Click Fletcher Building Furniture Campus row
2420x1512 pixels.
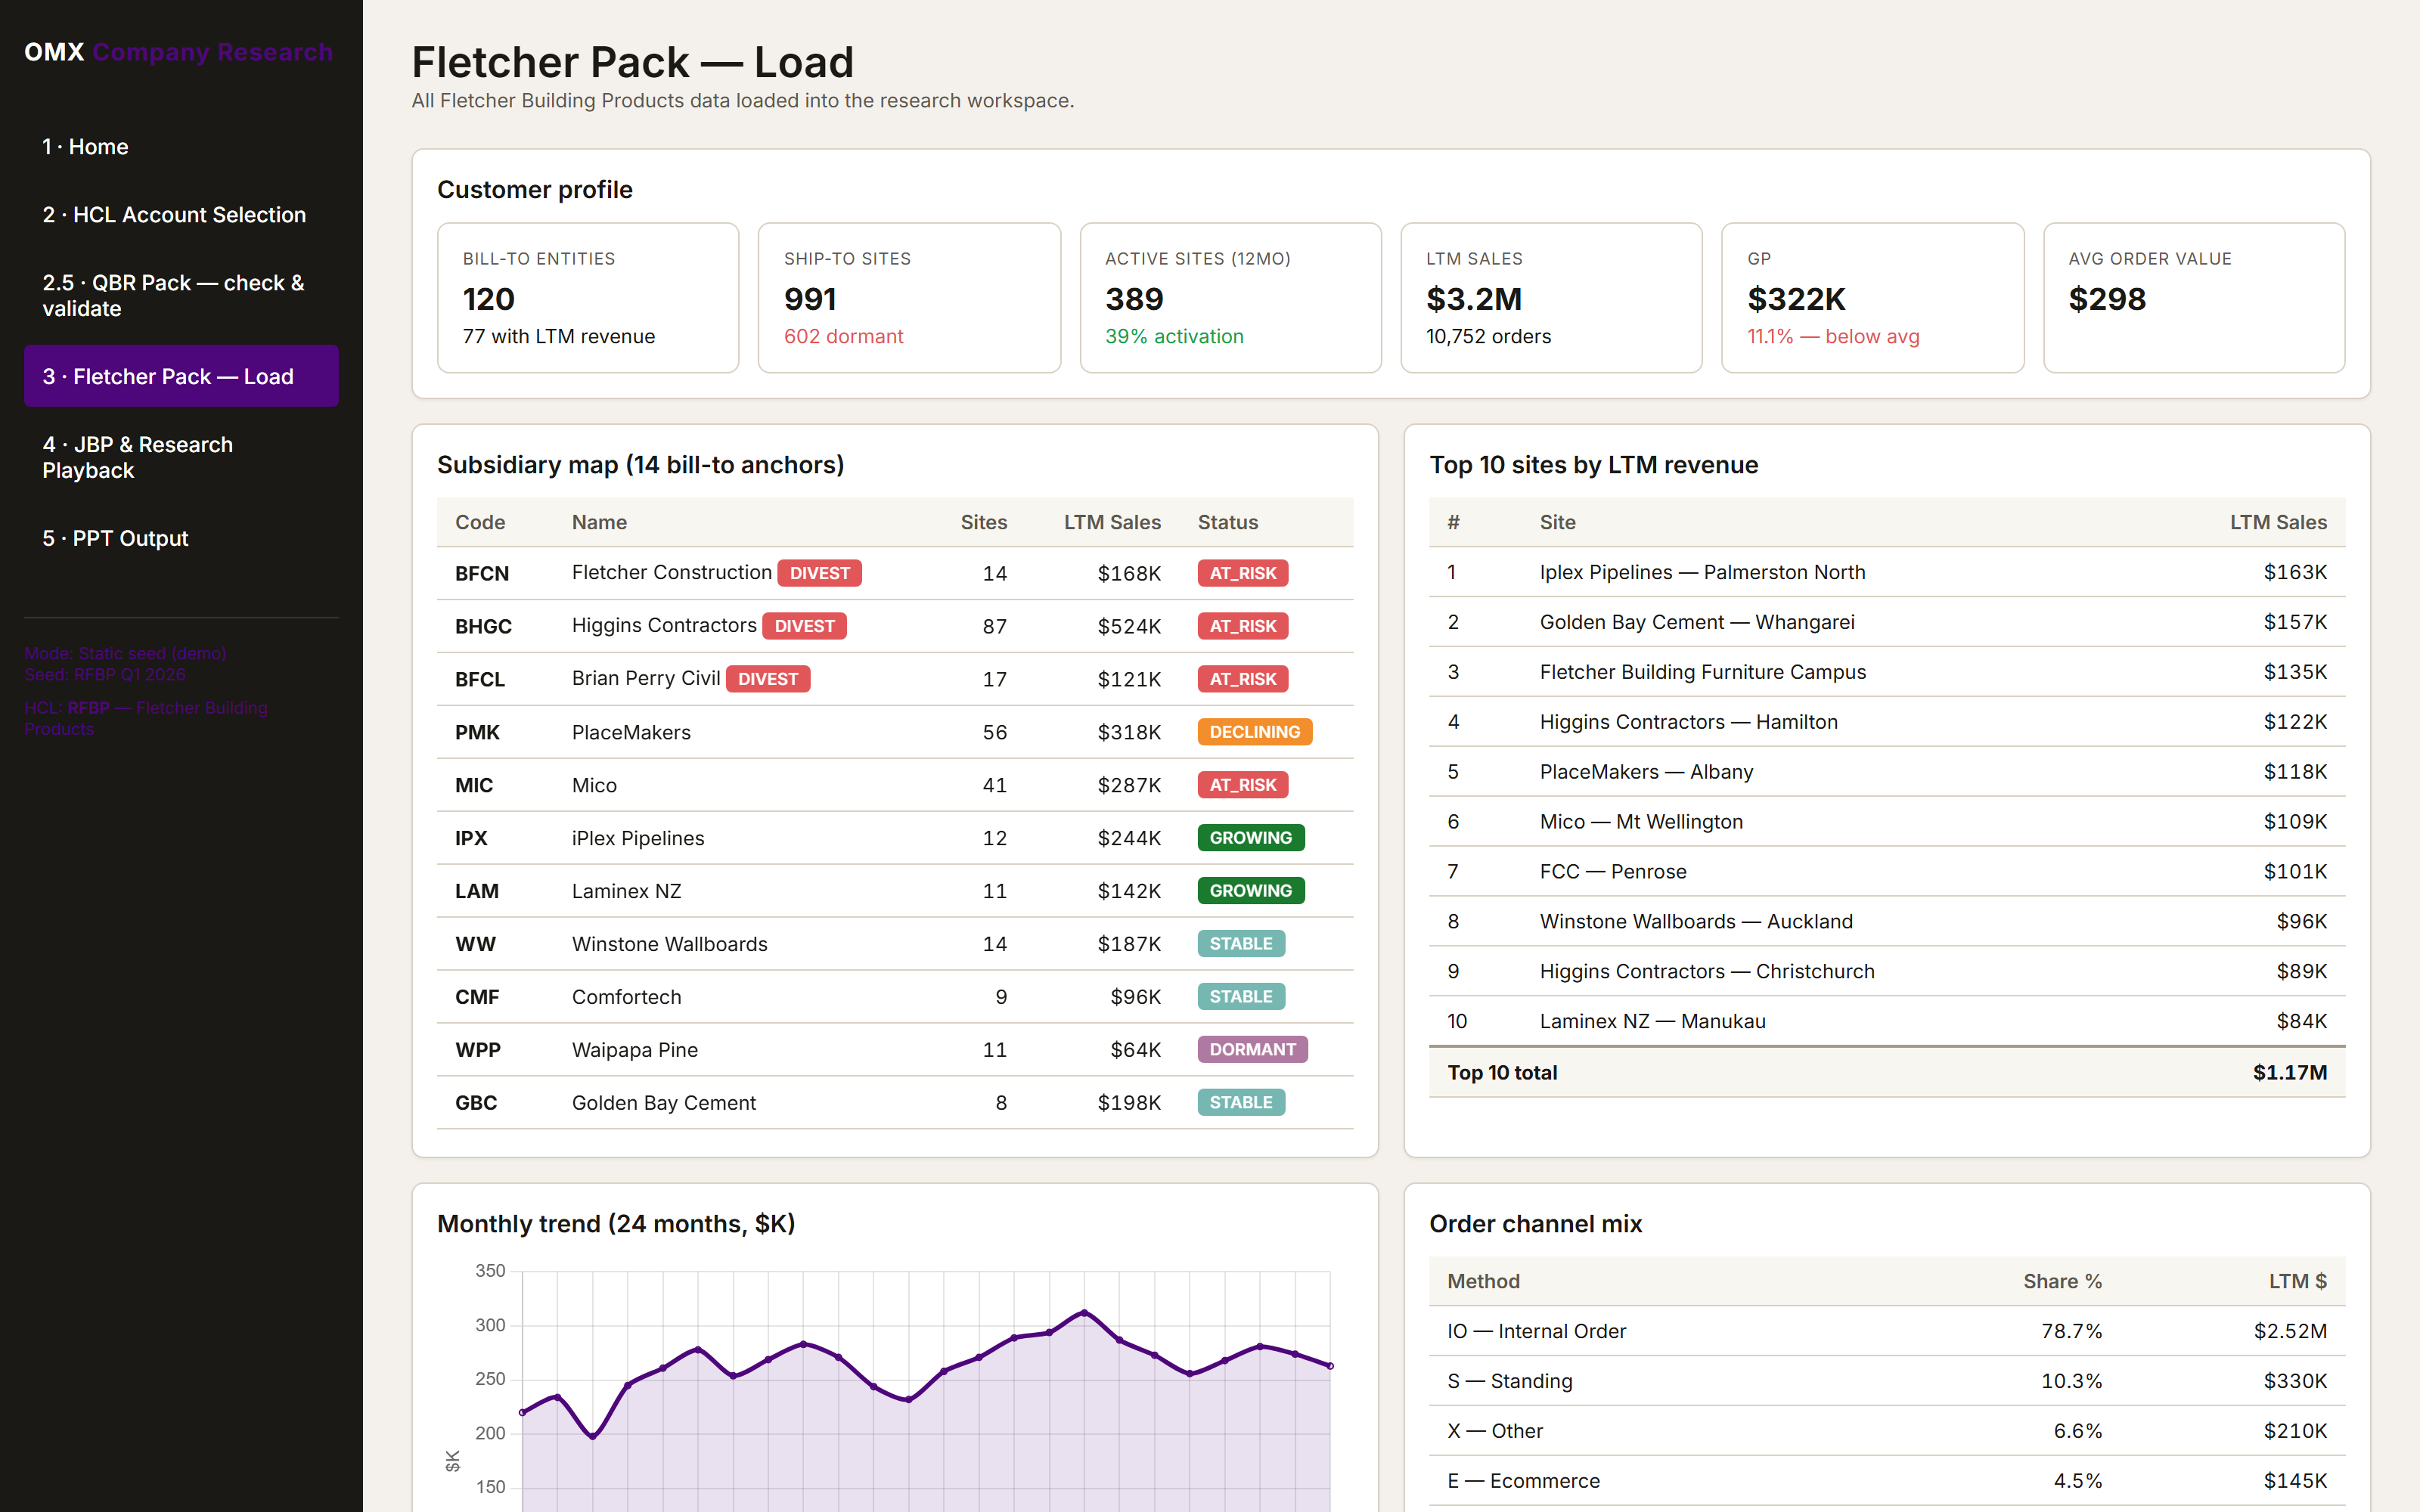pyautogui.click(x=1887, y=672)
